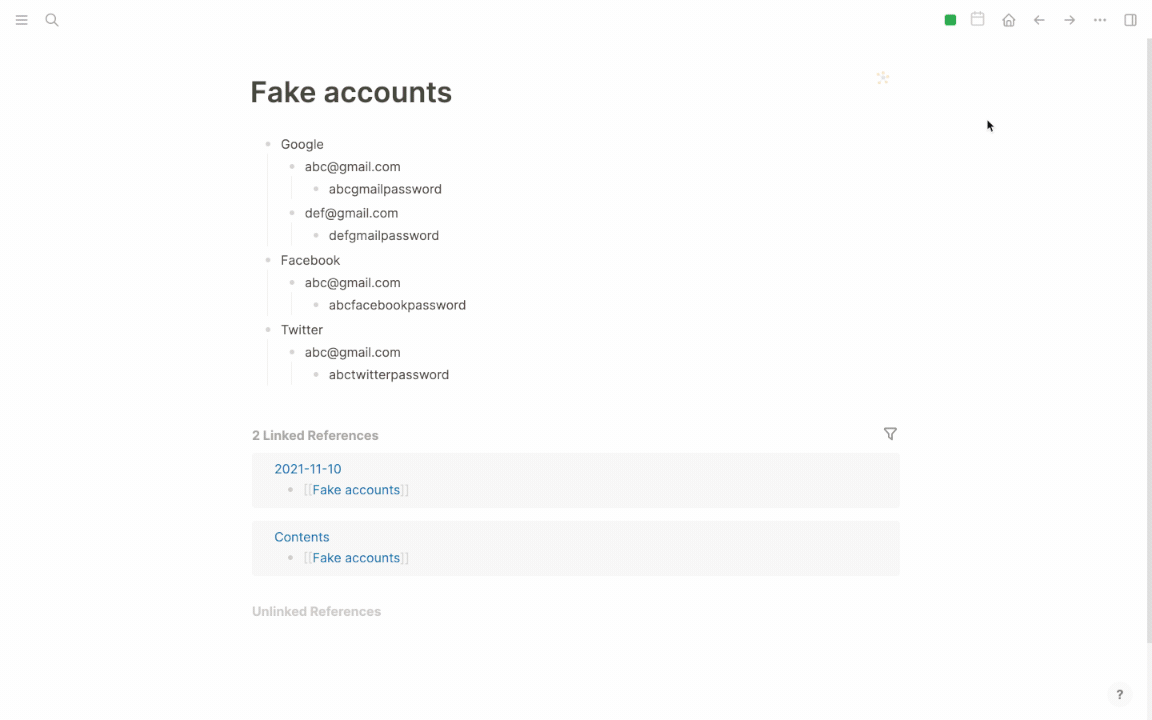Expand the Unlinked References section

317,611
